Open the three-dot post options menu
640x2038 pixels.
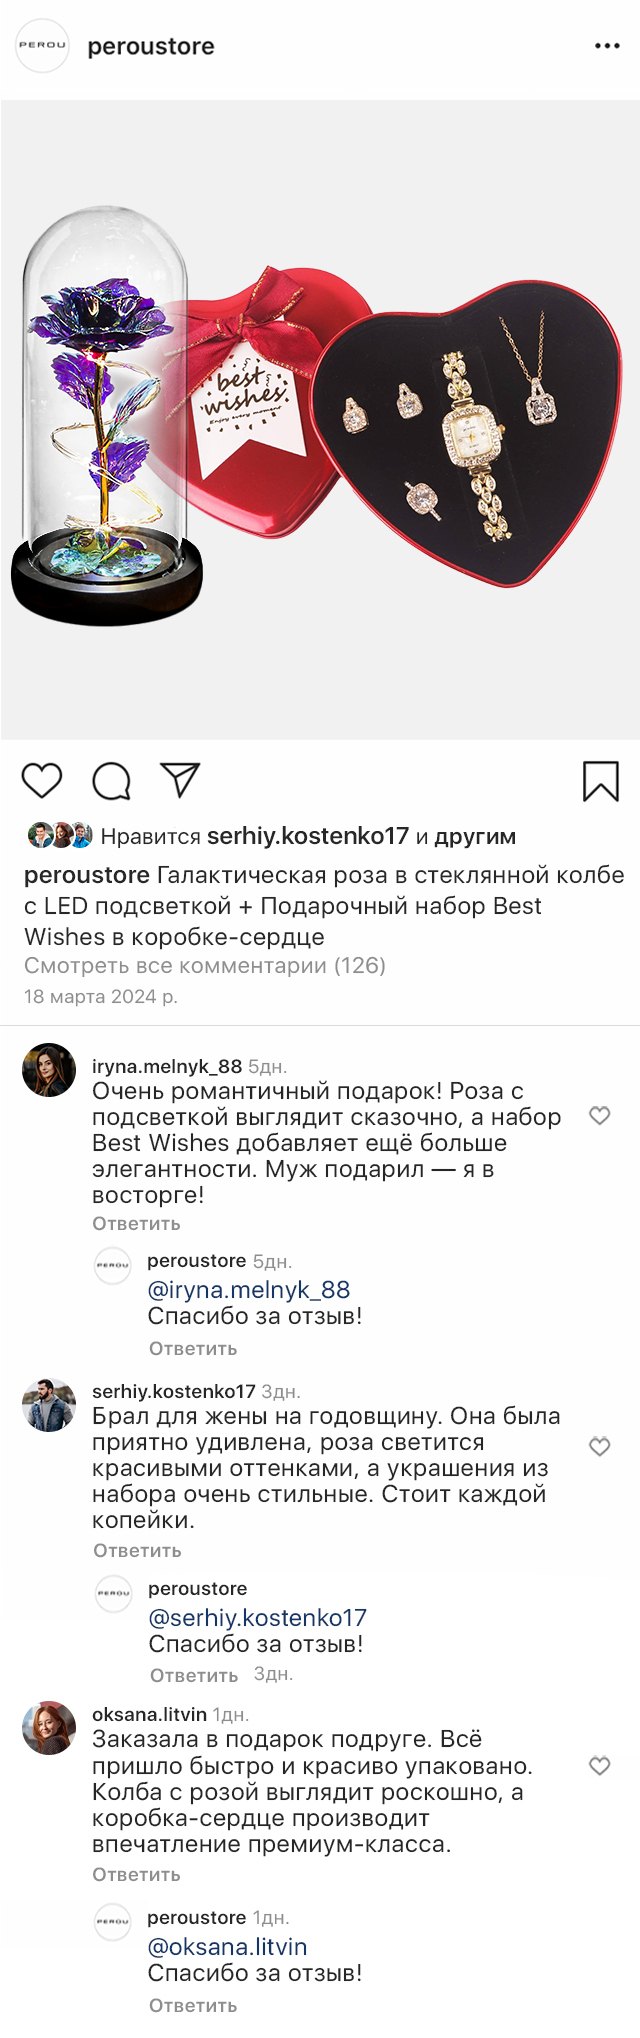[x=607, y=46]
